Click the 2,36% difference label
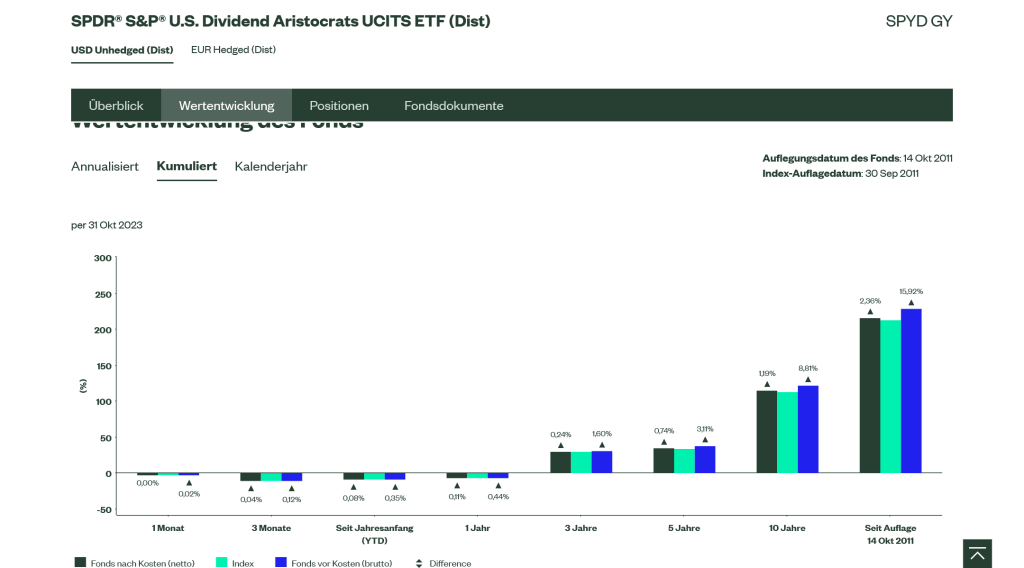Screen dimensions: 1024x568 click(870, 301)
